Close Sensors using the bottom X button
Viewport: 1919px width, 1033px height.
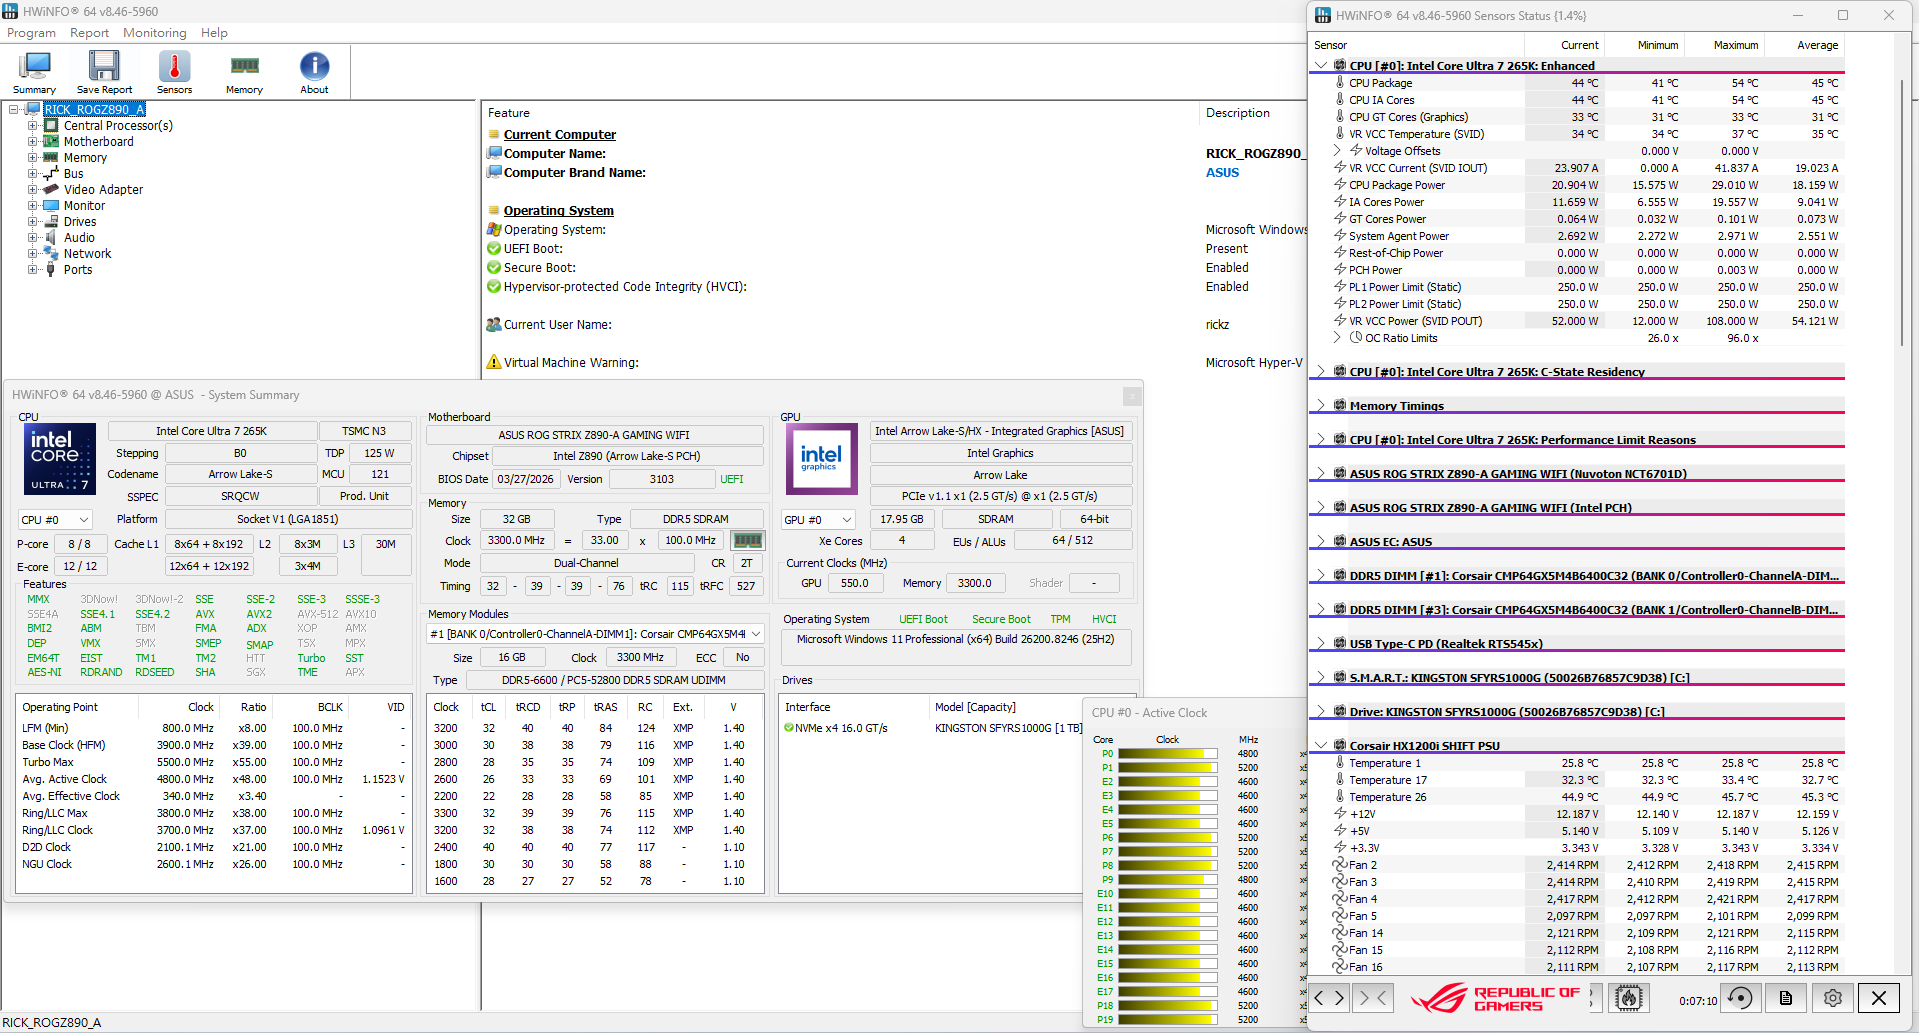click(1879, 998)
